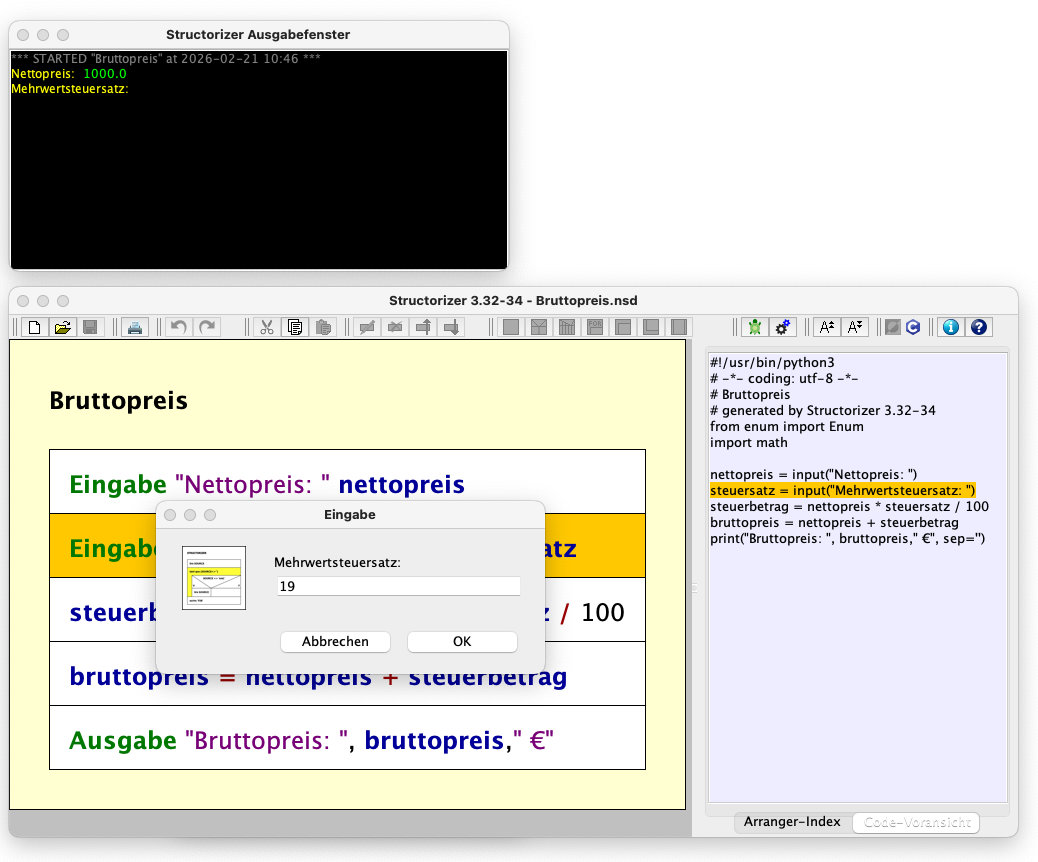Undo the last change in the Structorizer toolbar
The width and height of the screenshot is (1038, 862).
[179, 327]
